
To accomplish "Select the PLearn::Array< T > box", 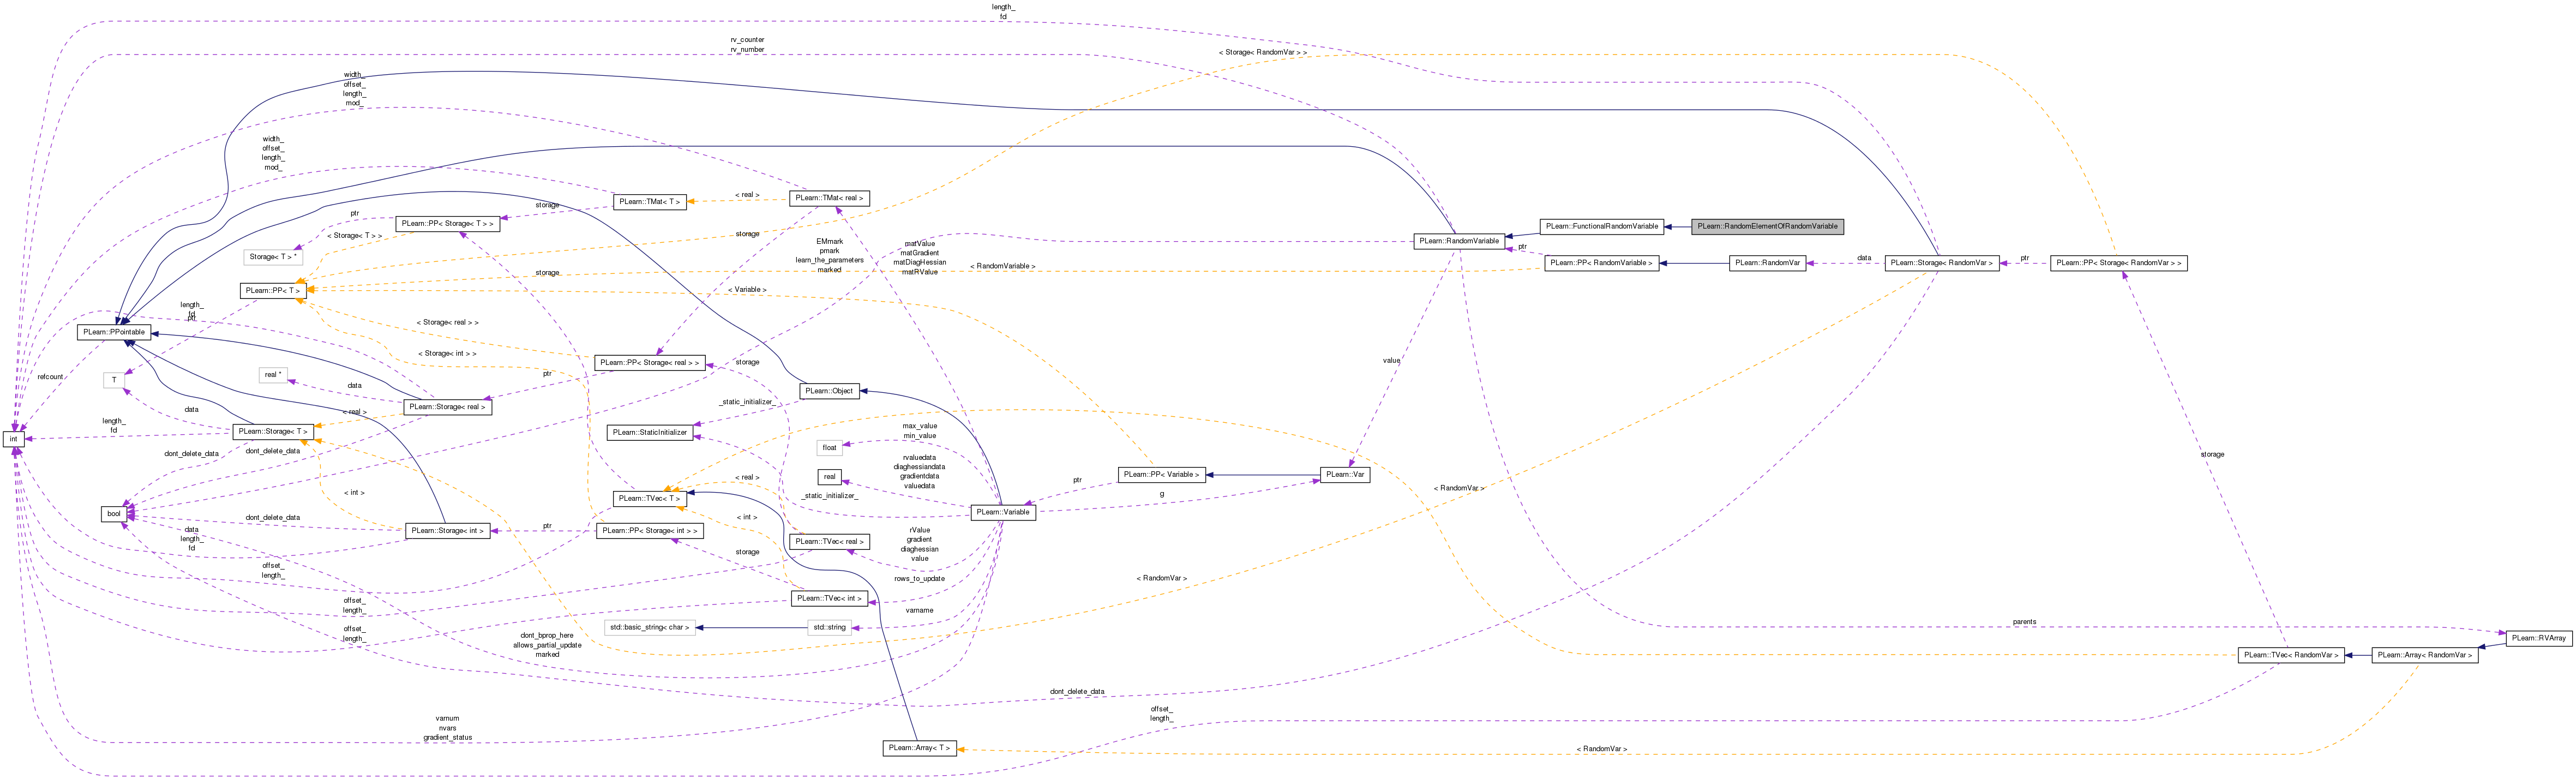I will (x=919, y=748).
